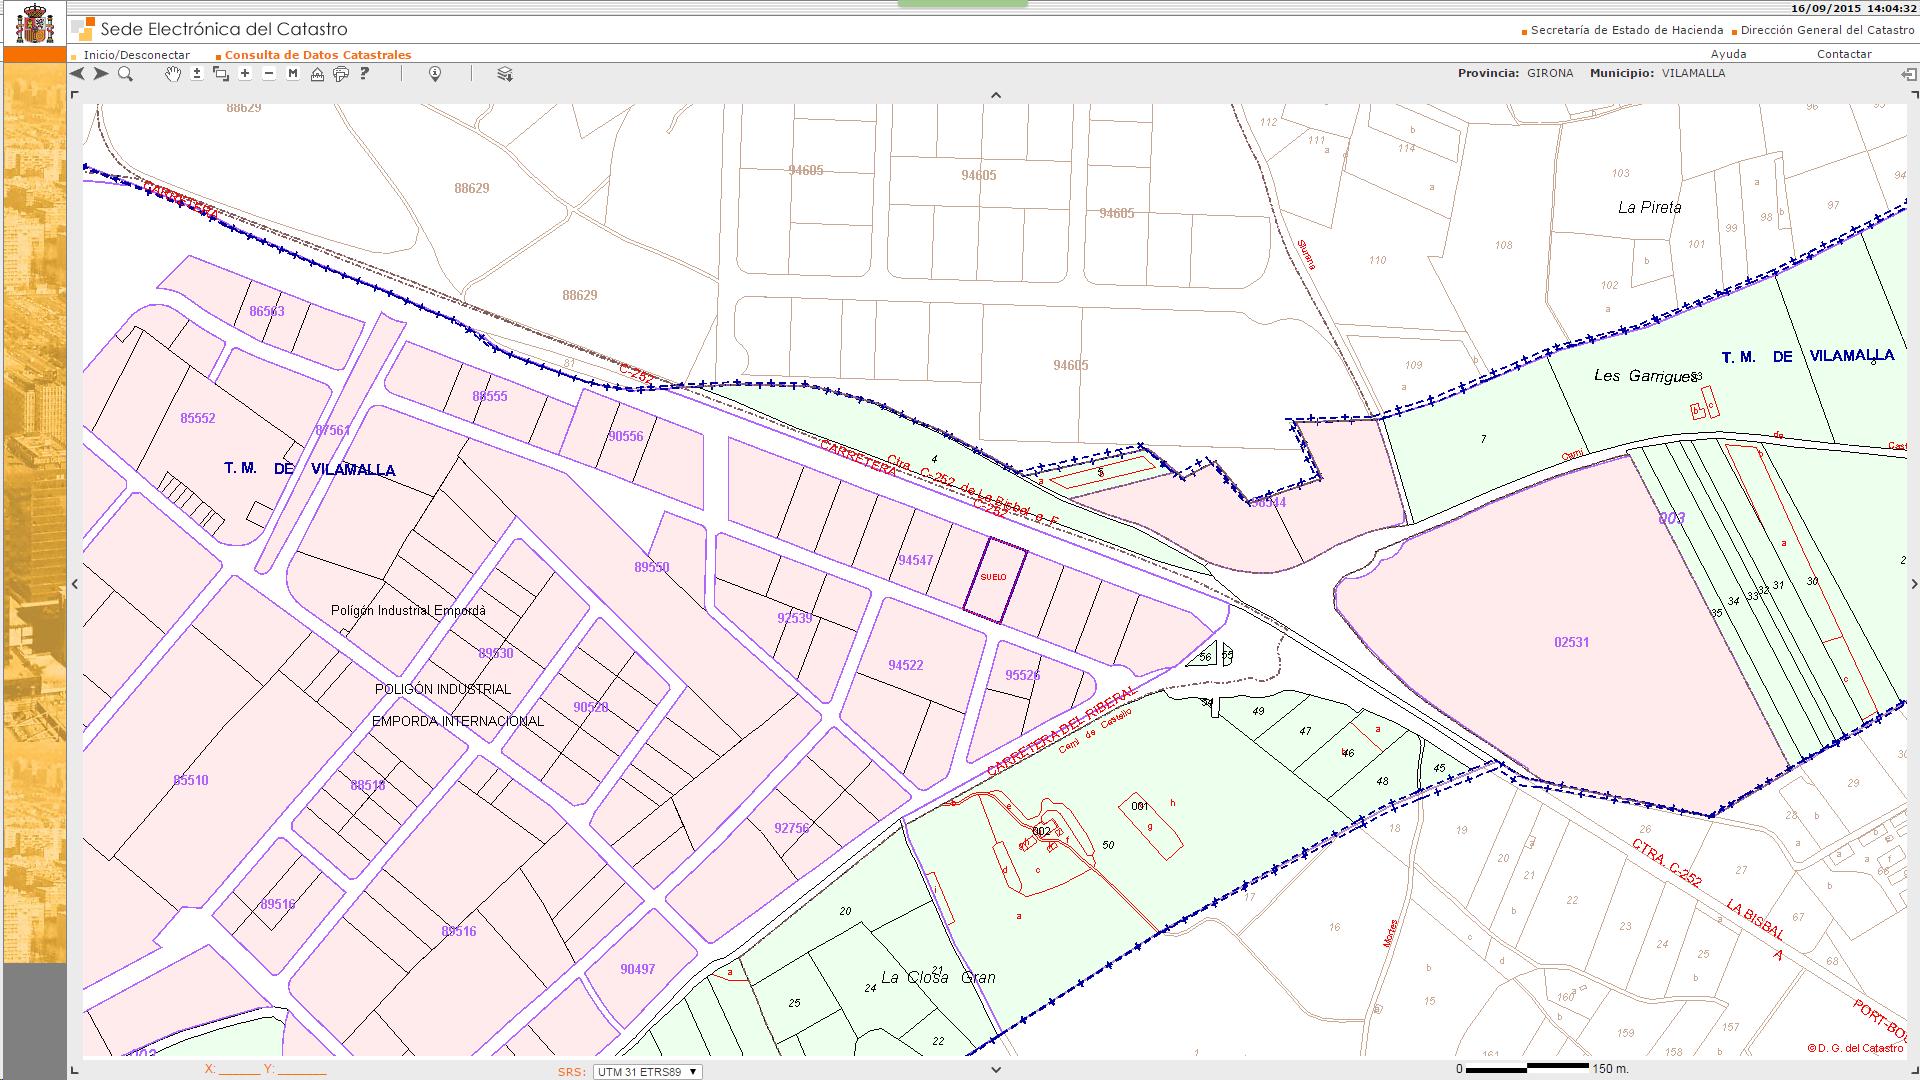Click the plus-minus zoom toggle icon
1920x1080 pixels.
coord(197,74)
